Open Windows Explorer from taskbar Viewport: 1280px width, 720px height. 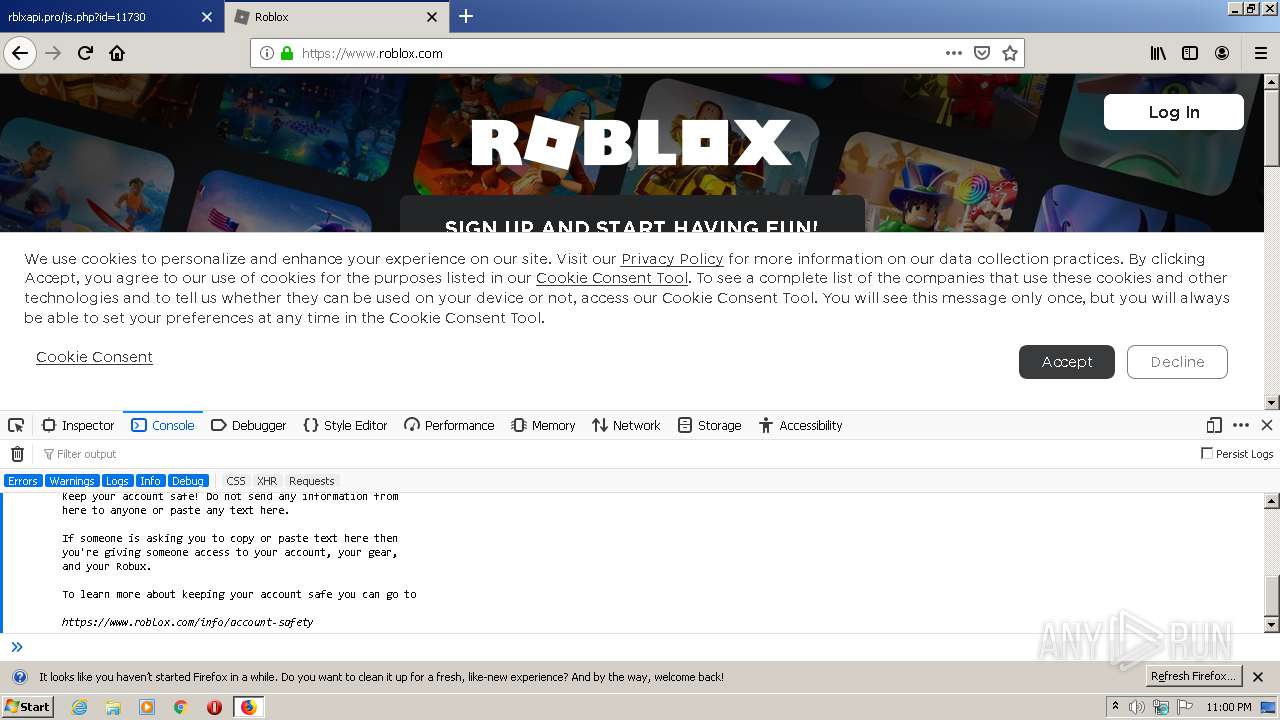113,707
